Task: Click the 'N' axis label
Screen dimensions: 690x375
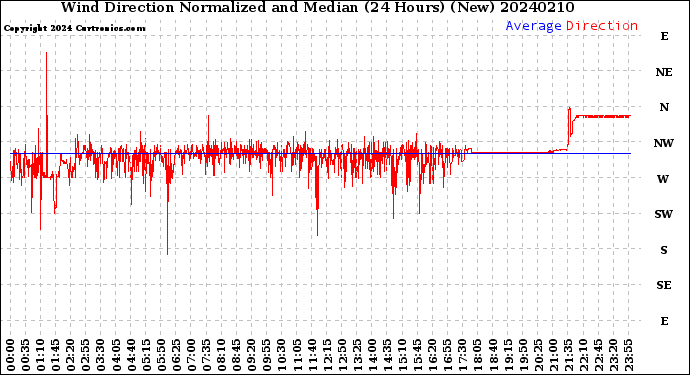Action: [x=664, y=107]
